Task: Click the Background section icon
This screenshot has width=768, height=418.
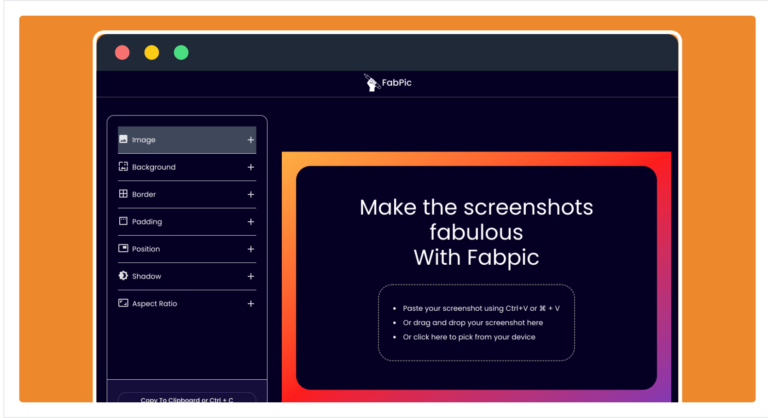Action: click(123, 167)
